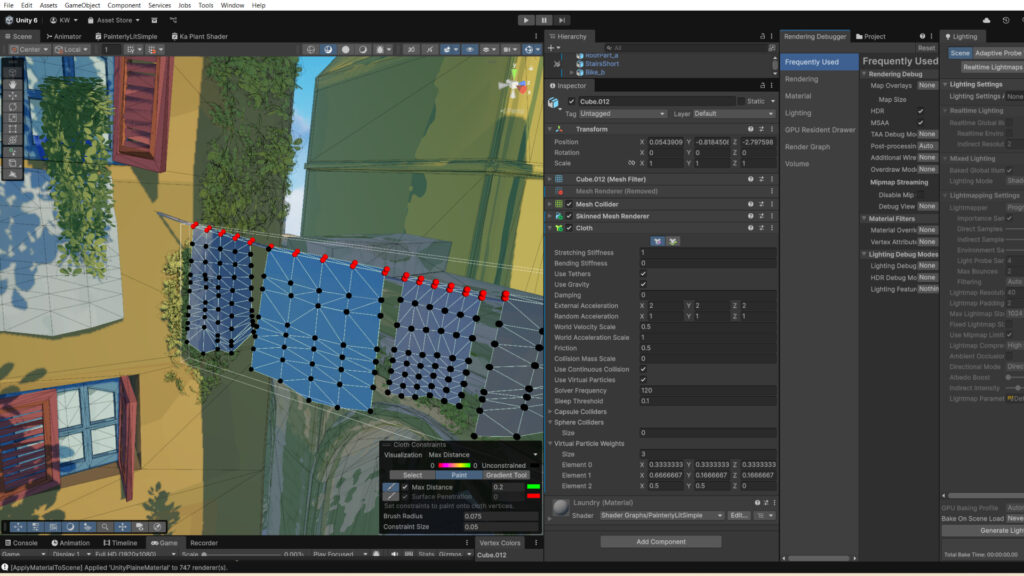
Task: Select the Rotate tool in Scene overlay
Action: (12, 106)
